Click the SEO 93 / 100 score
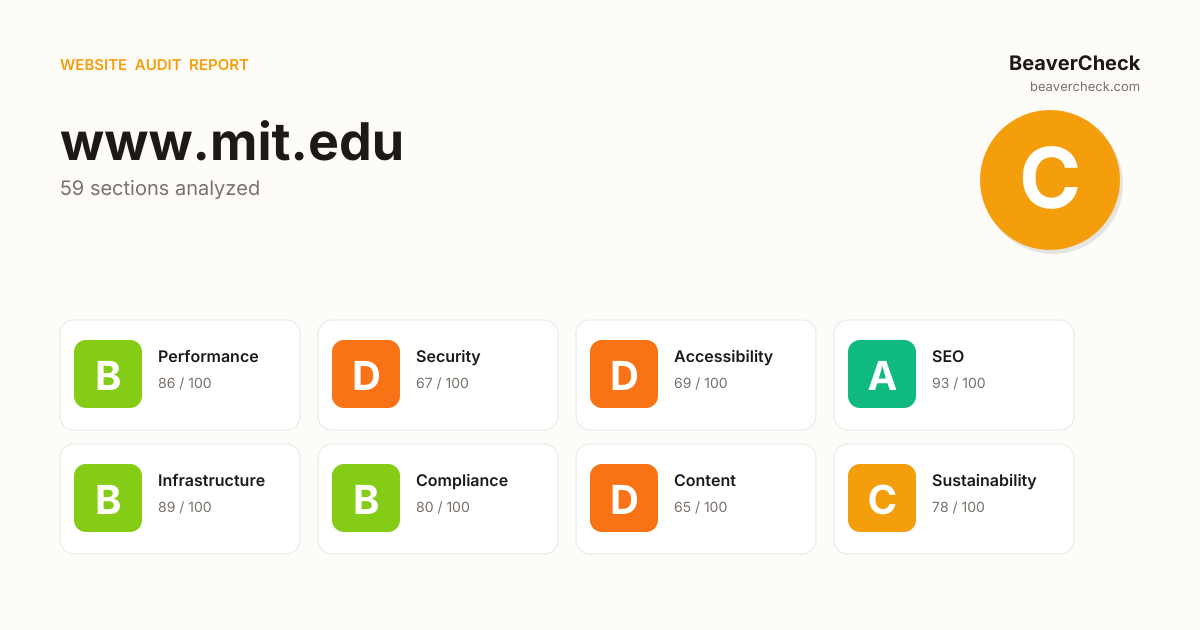 tap(959, 383)
